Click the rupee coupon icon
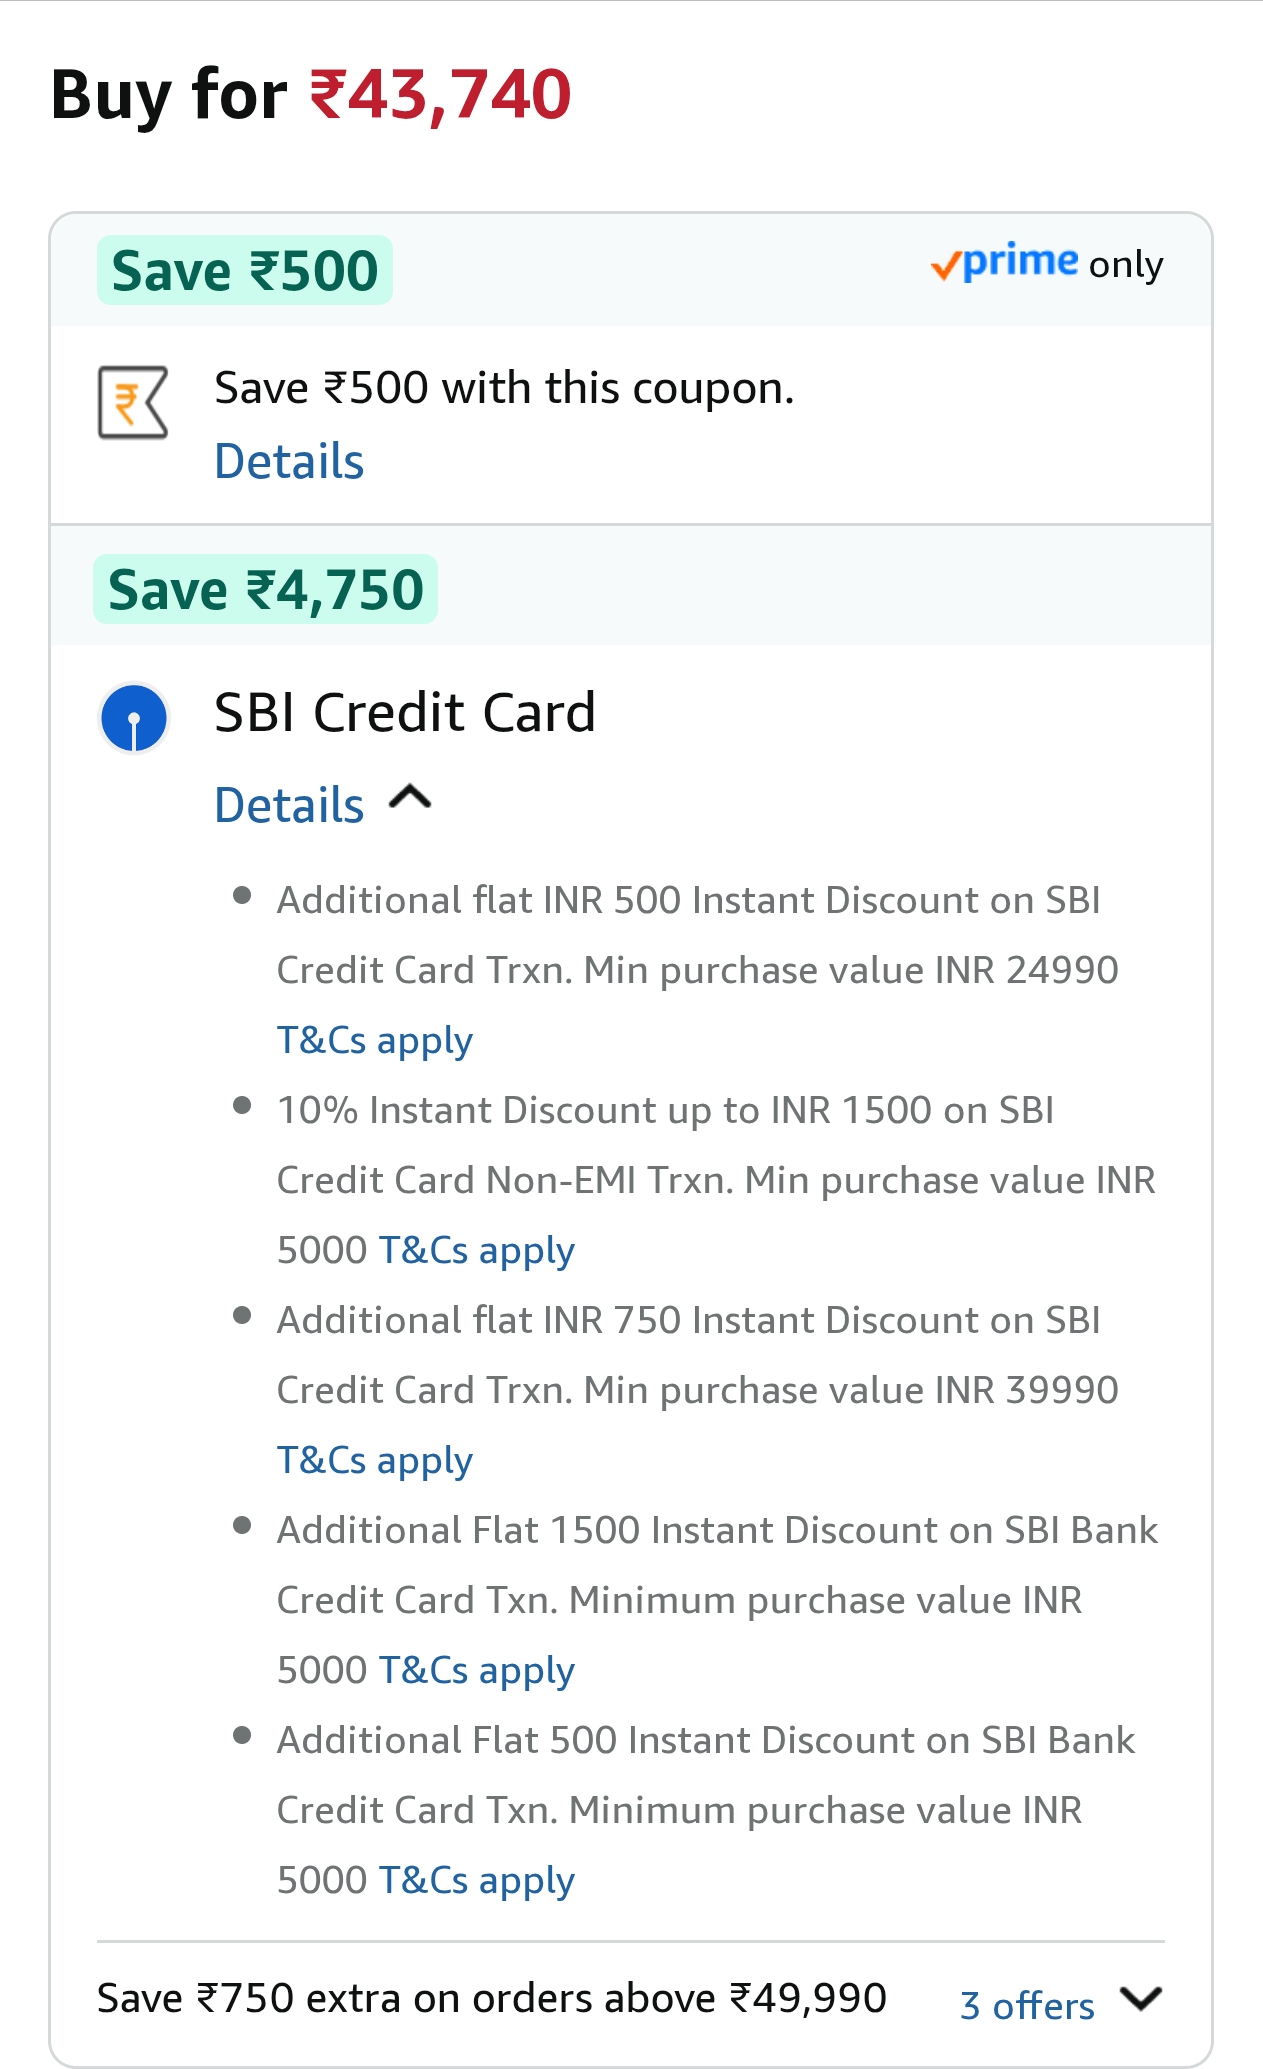Viewport: 1263px width, 2069px height. point(133,402)
